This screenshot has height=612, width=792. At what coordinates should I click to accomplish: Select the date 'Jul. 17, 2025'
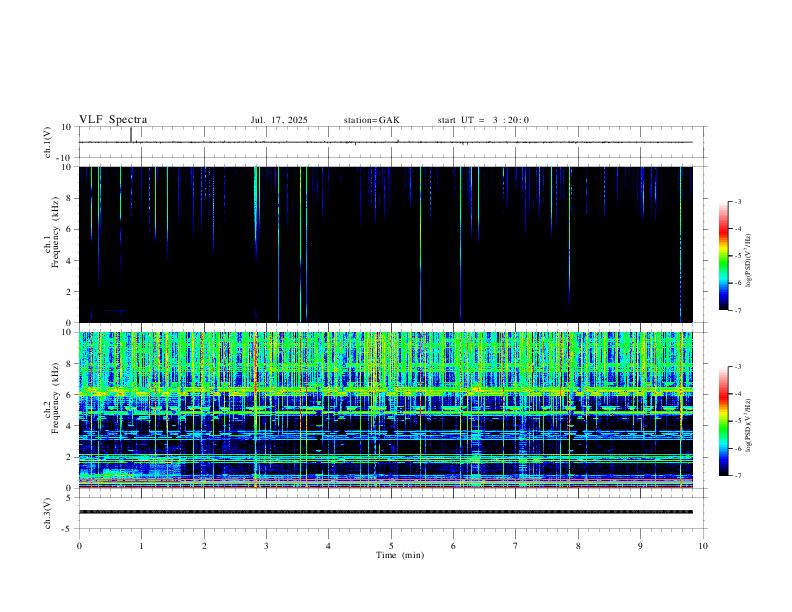pos(279,120)
